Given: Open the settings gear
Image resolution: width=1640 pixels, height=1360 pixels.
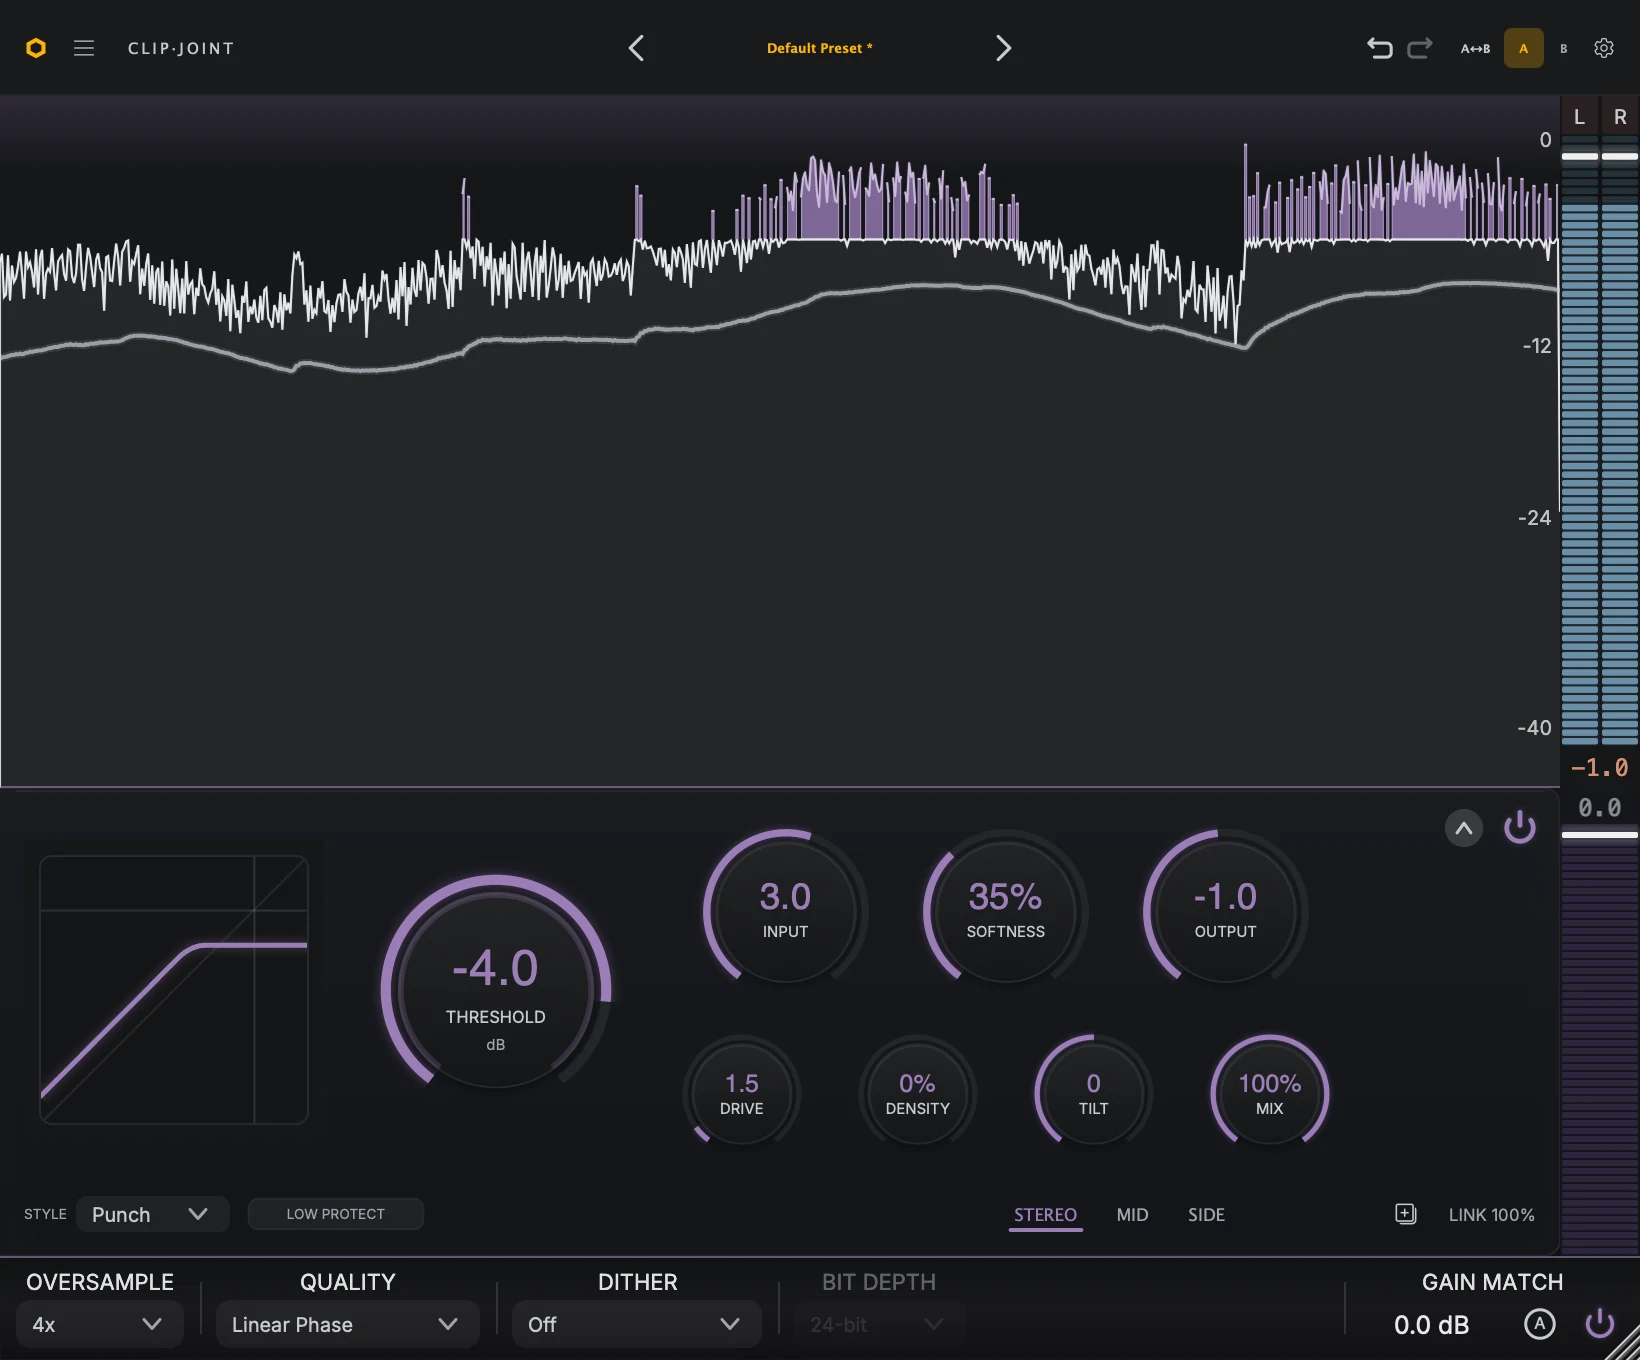Looking at the screenshot, I should point(1604,48).
